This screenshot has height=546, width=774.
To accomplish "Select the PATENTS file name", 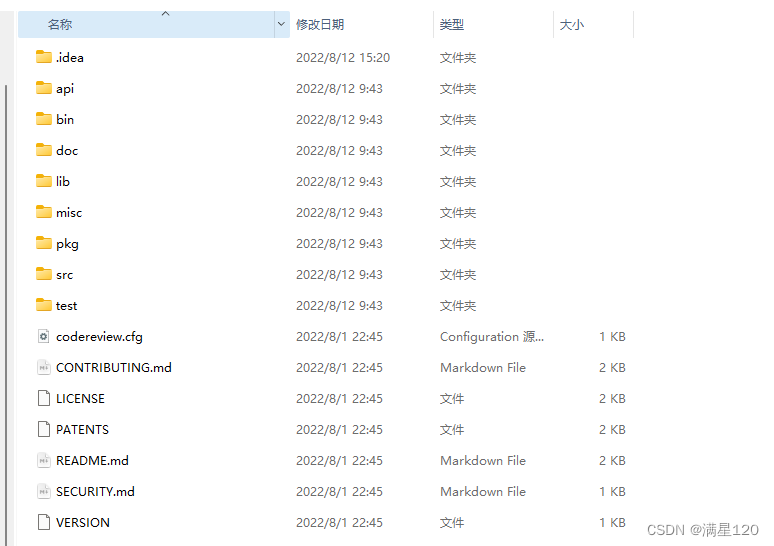I will pos(82,429).
